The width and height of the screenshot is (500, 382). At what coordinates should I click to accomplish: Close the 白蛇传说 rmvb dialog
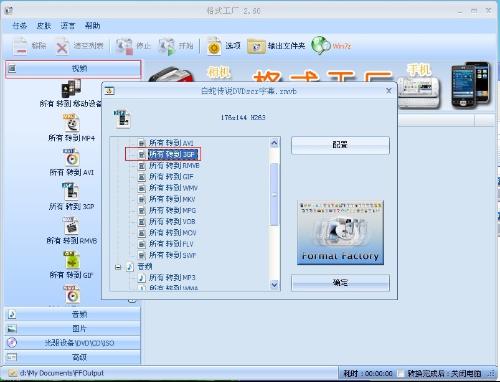pyautogui.click(x=389, y=91)
